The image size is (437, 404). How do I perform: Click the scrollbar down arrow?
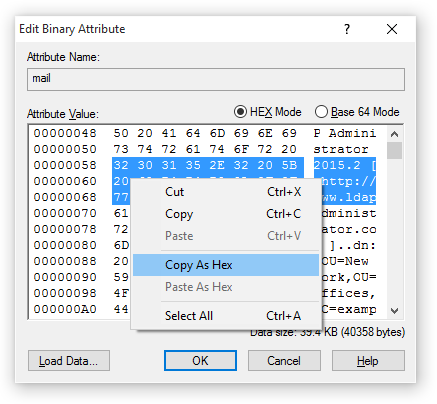pos(395,311)
